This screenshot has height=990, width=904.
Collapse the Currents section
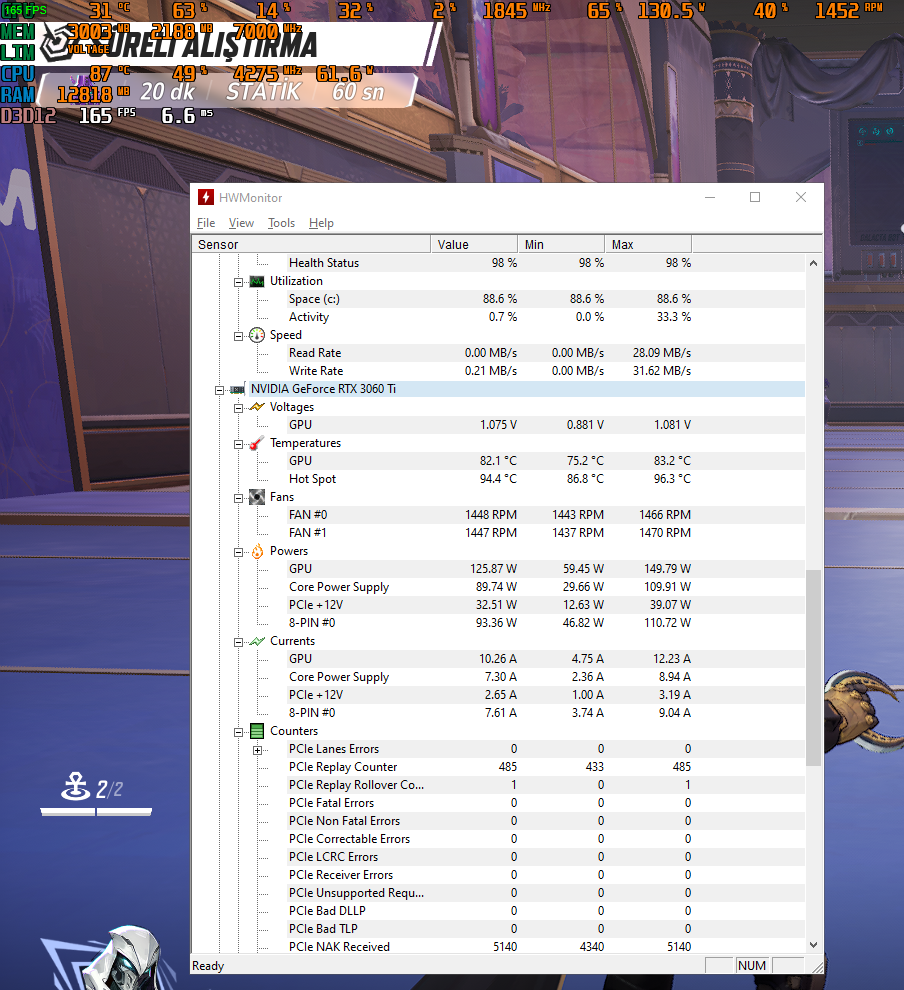click(x=238, y=642)
